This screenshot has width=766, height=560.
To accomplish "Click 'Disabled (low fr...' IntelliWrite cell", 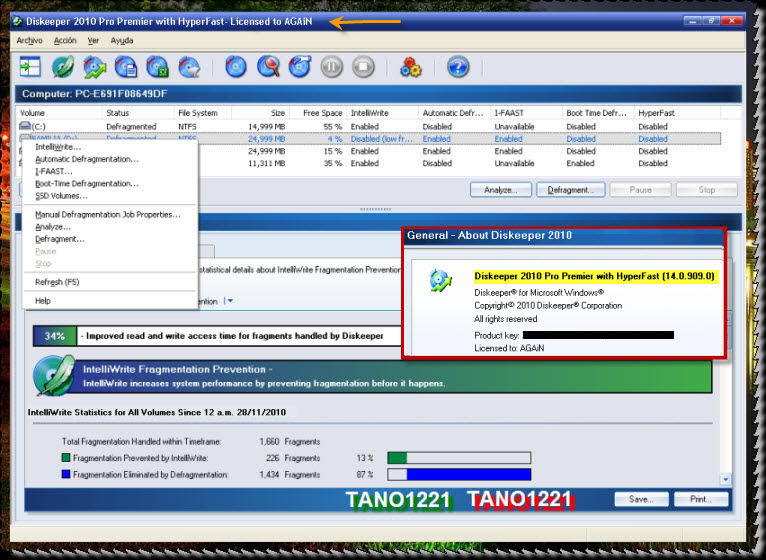I will tap(382, 139).
